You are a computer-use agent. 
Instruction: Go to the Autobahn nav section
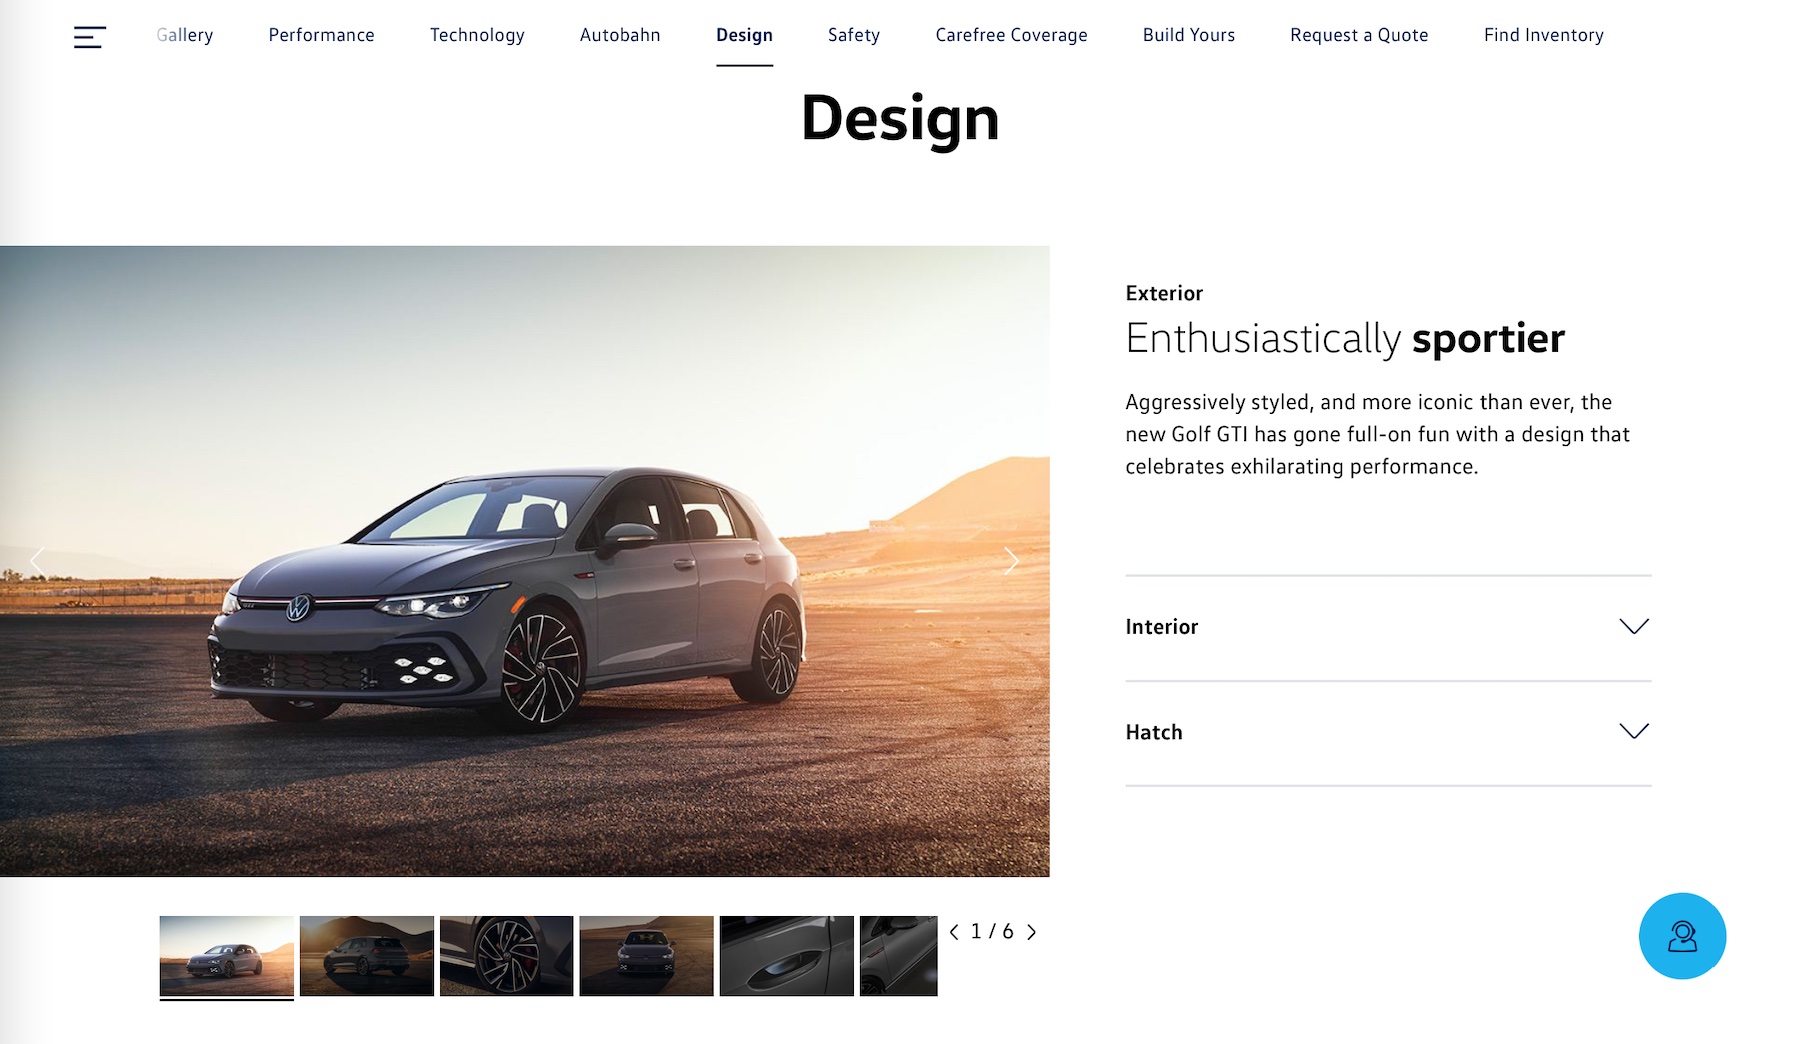(x=620, y=35)
